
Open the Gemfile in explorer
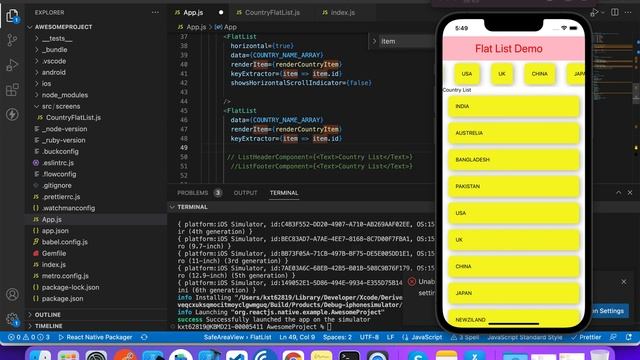point(53,253)
